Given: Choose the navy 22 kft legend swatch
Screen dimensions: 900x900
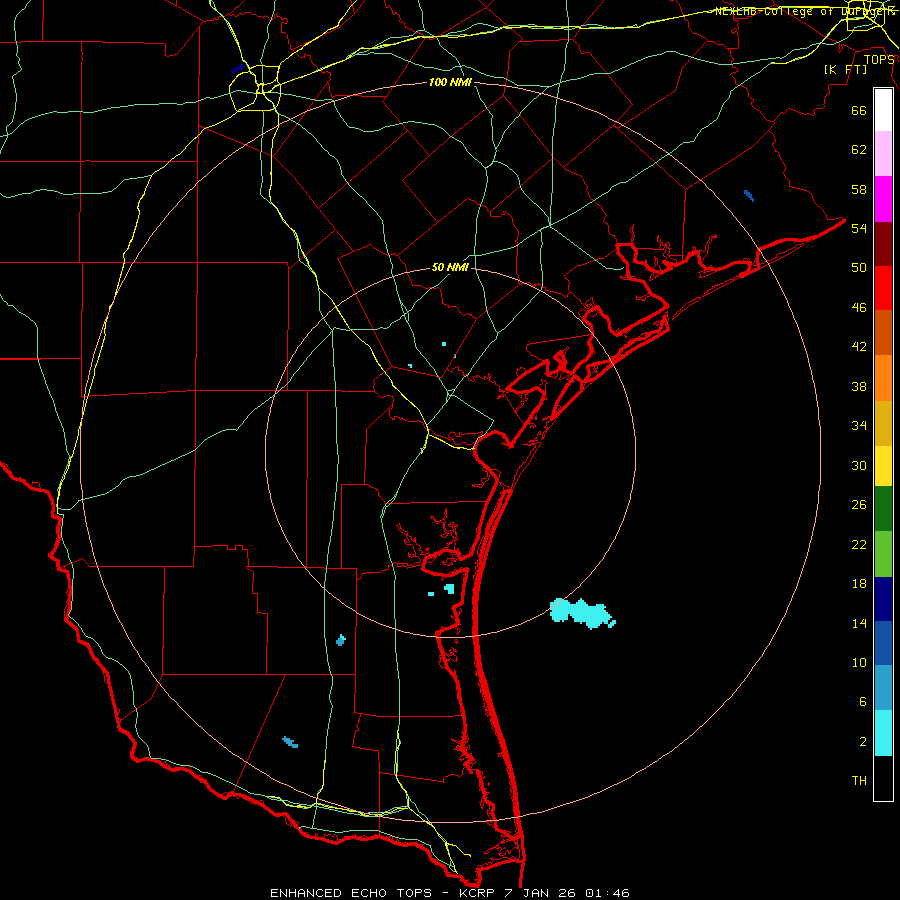Looking at the screenshot, I should pos(883,599).
